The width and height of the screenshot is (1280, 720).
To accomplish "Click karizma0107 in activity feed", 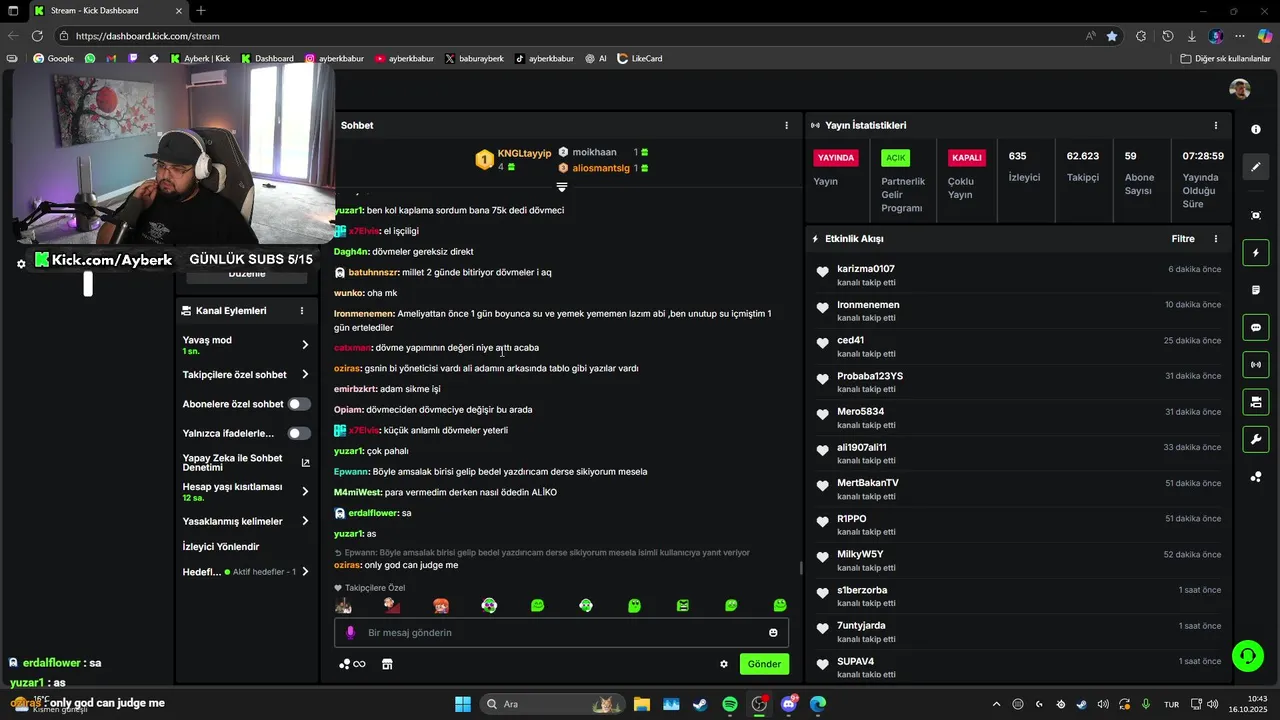I will pos(866,269).
